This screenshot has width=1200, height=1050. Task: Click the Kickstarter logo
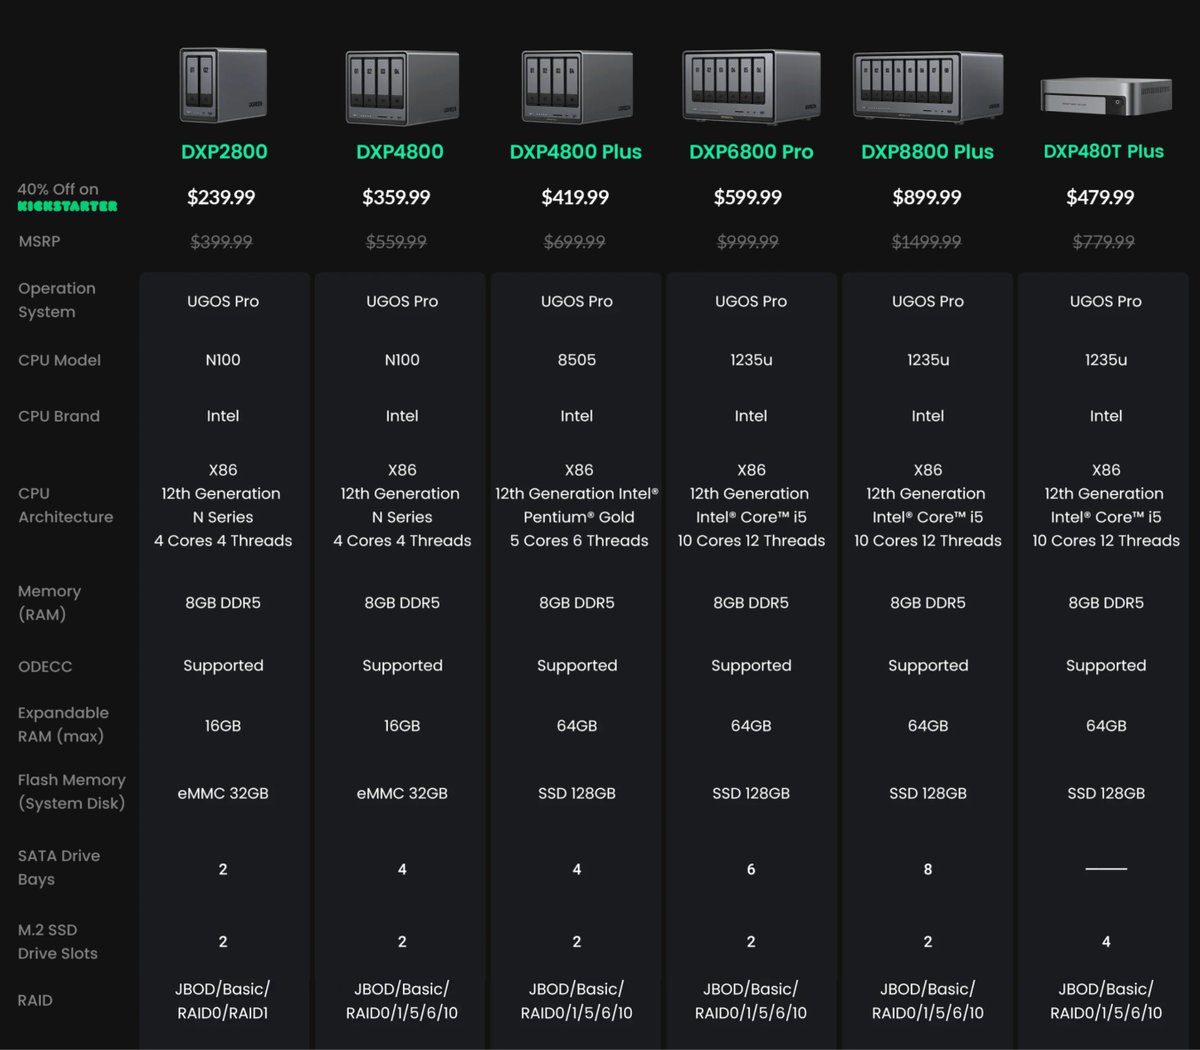pos(68,206)
